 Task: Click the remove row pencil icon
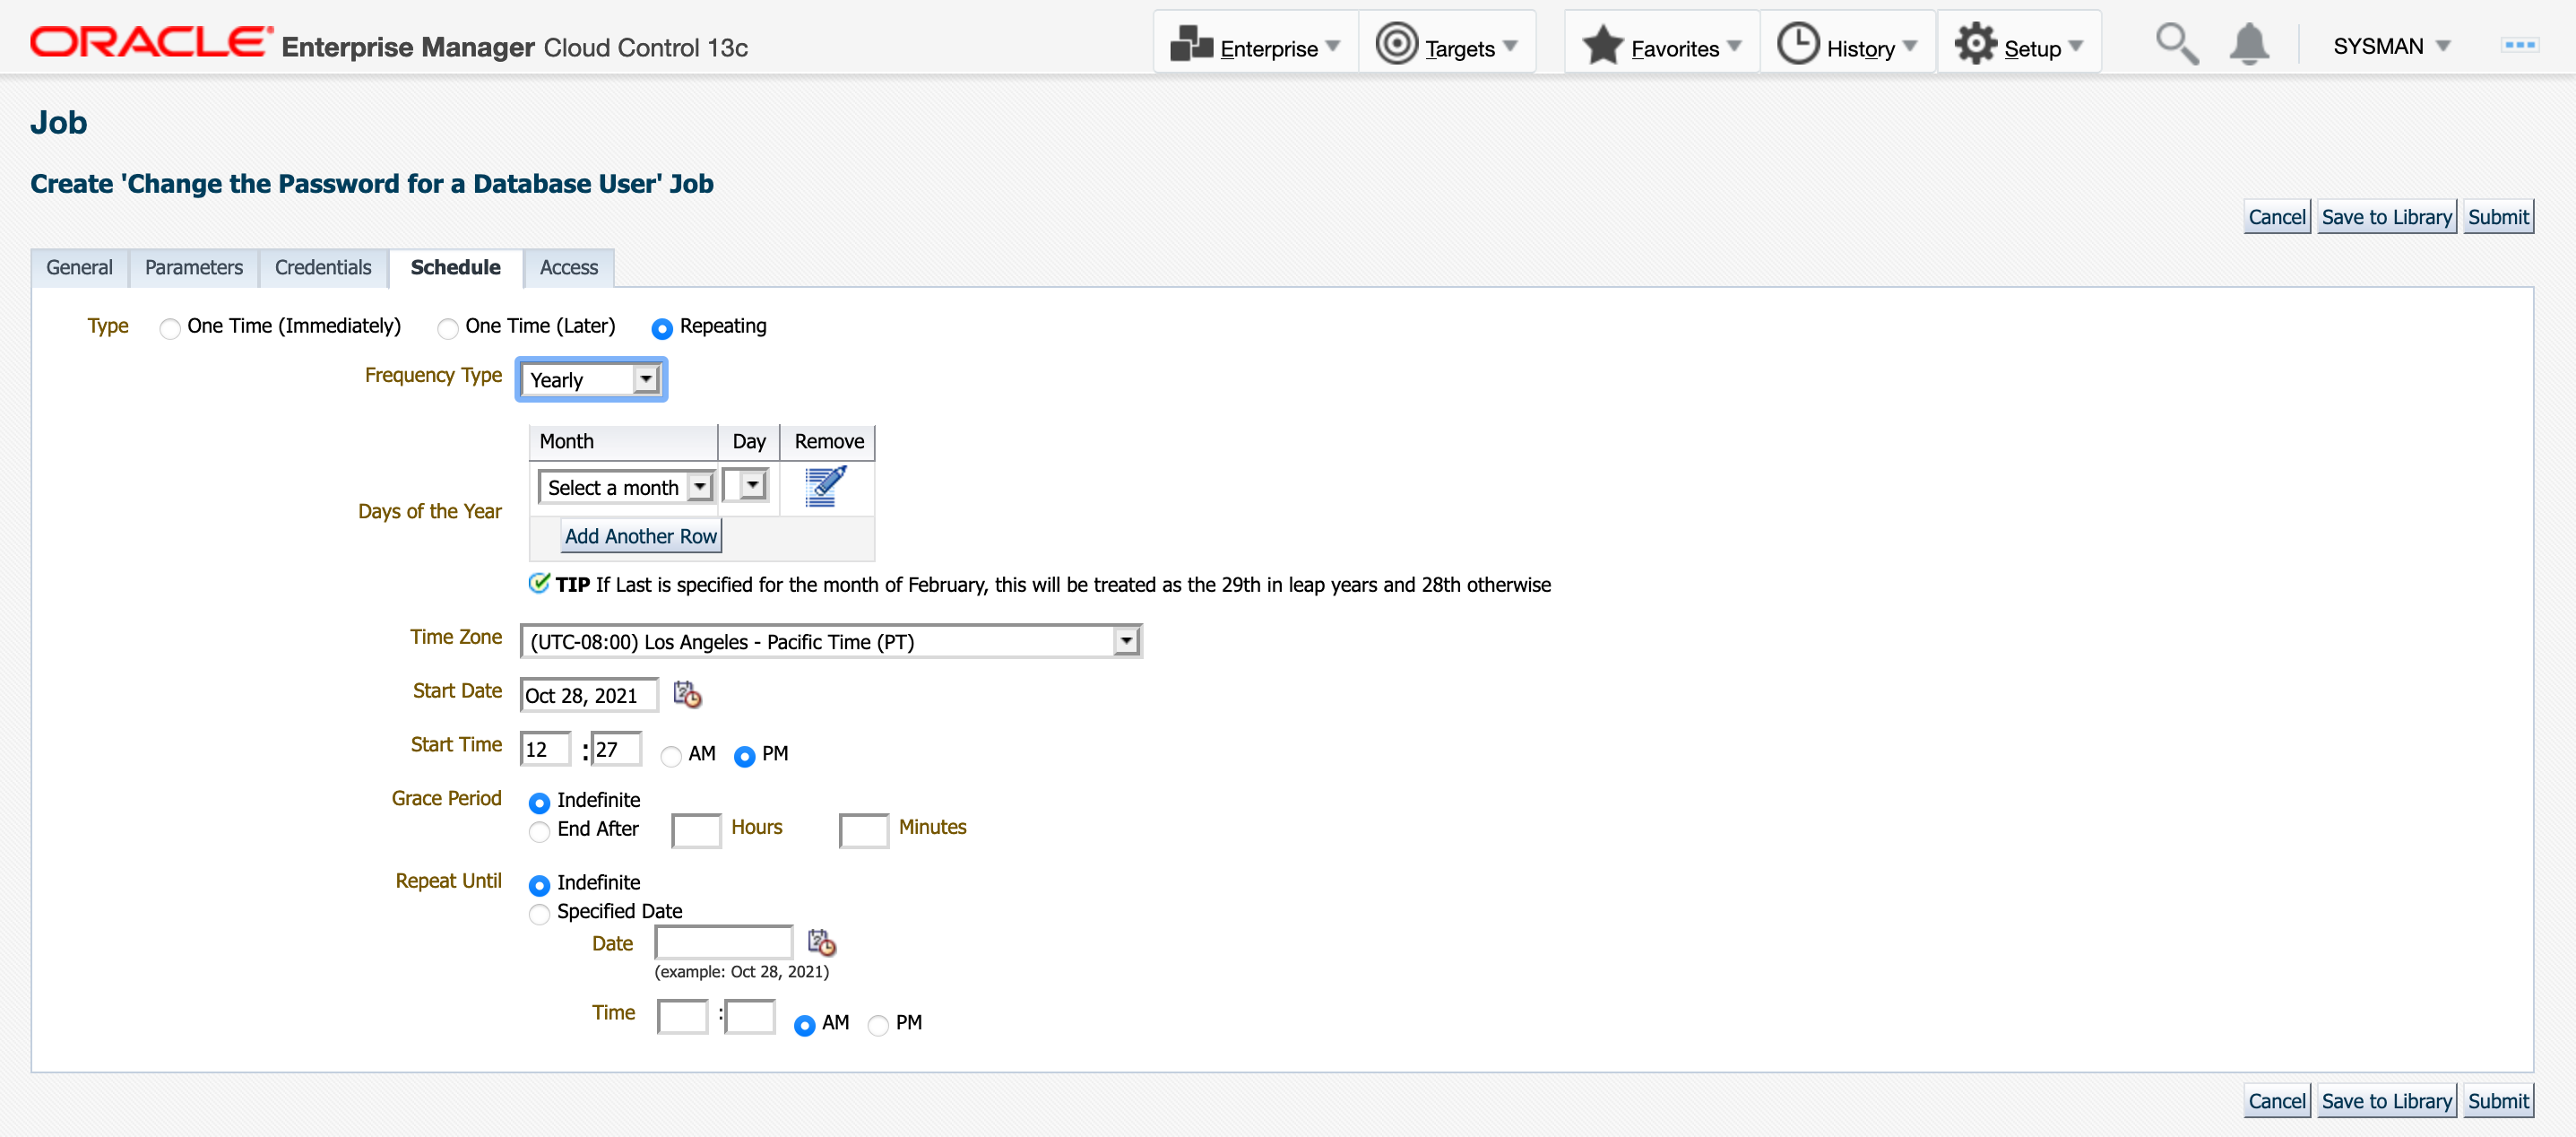click(x=825, y=487)
